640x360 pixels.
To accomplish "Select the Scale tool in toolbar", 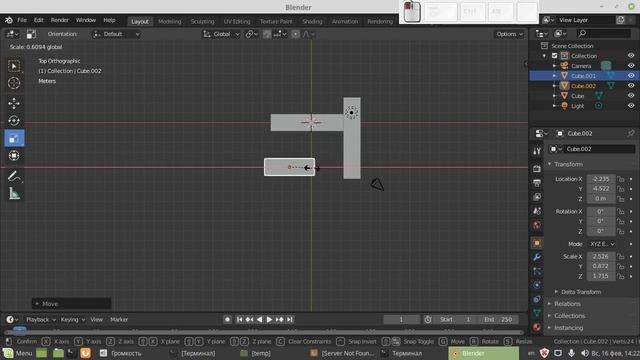I will pyautogui.click(x=14, y=138).
